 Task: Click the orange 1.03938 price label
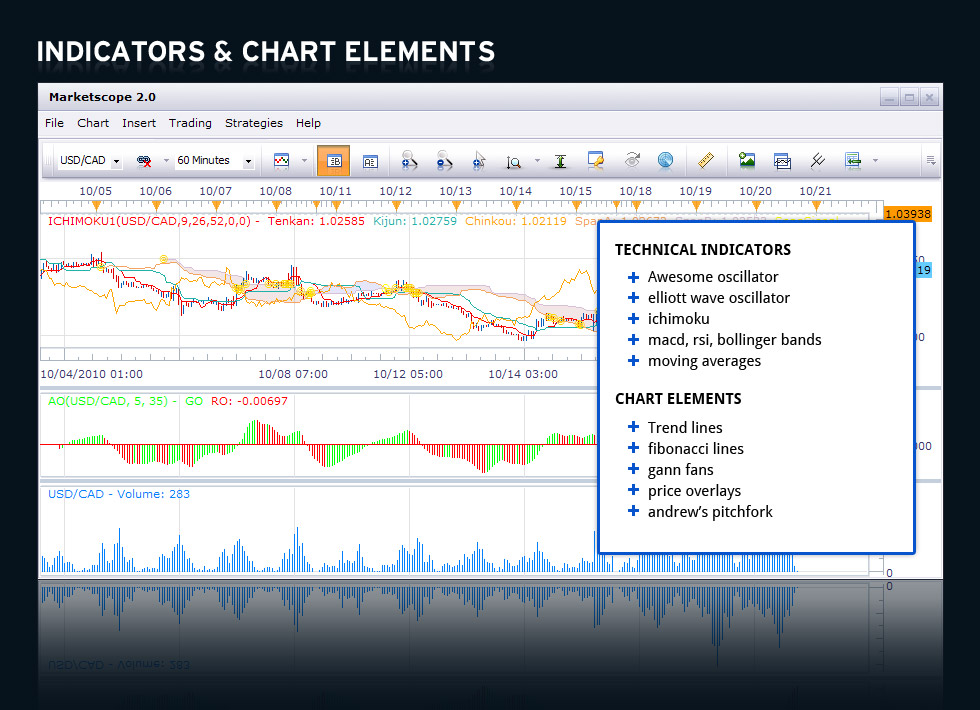[908, 214]
